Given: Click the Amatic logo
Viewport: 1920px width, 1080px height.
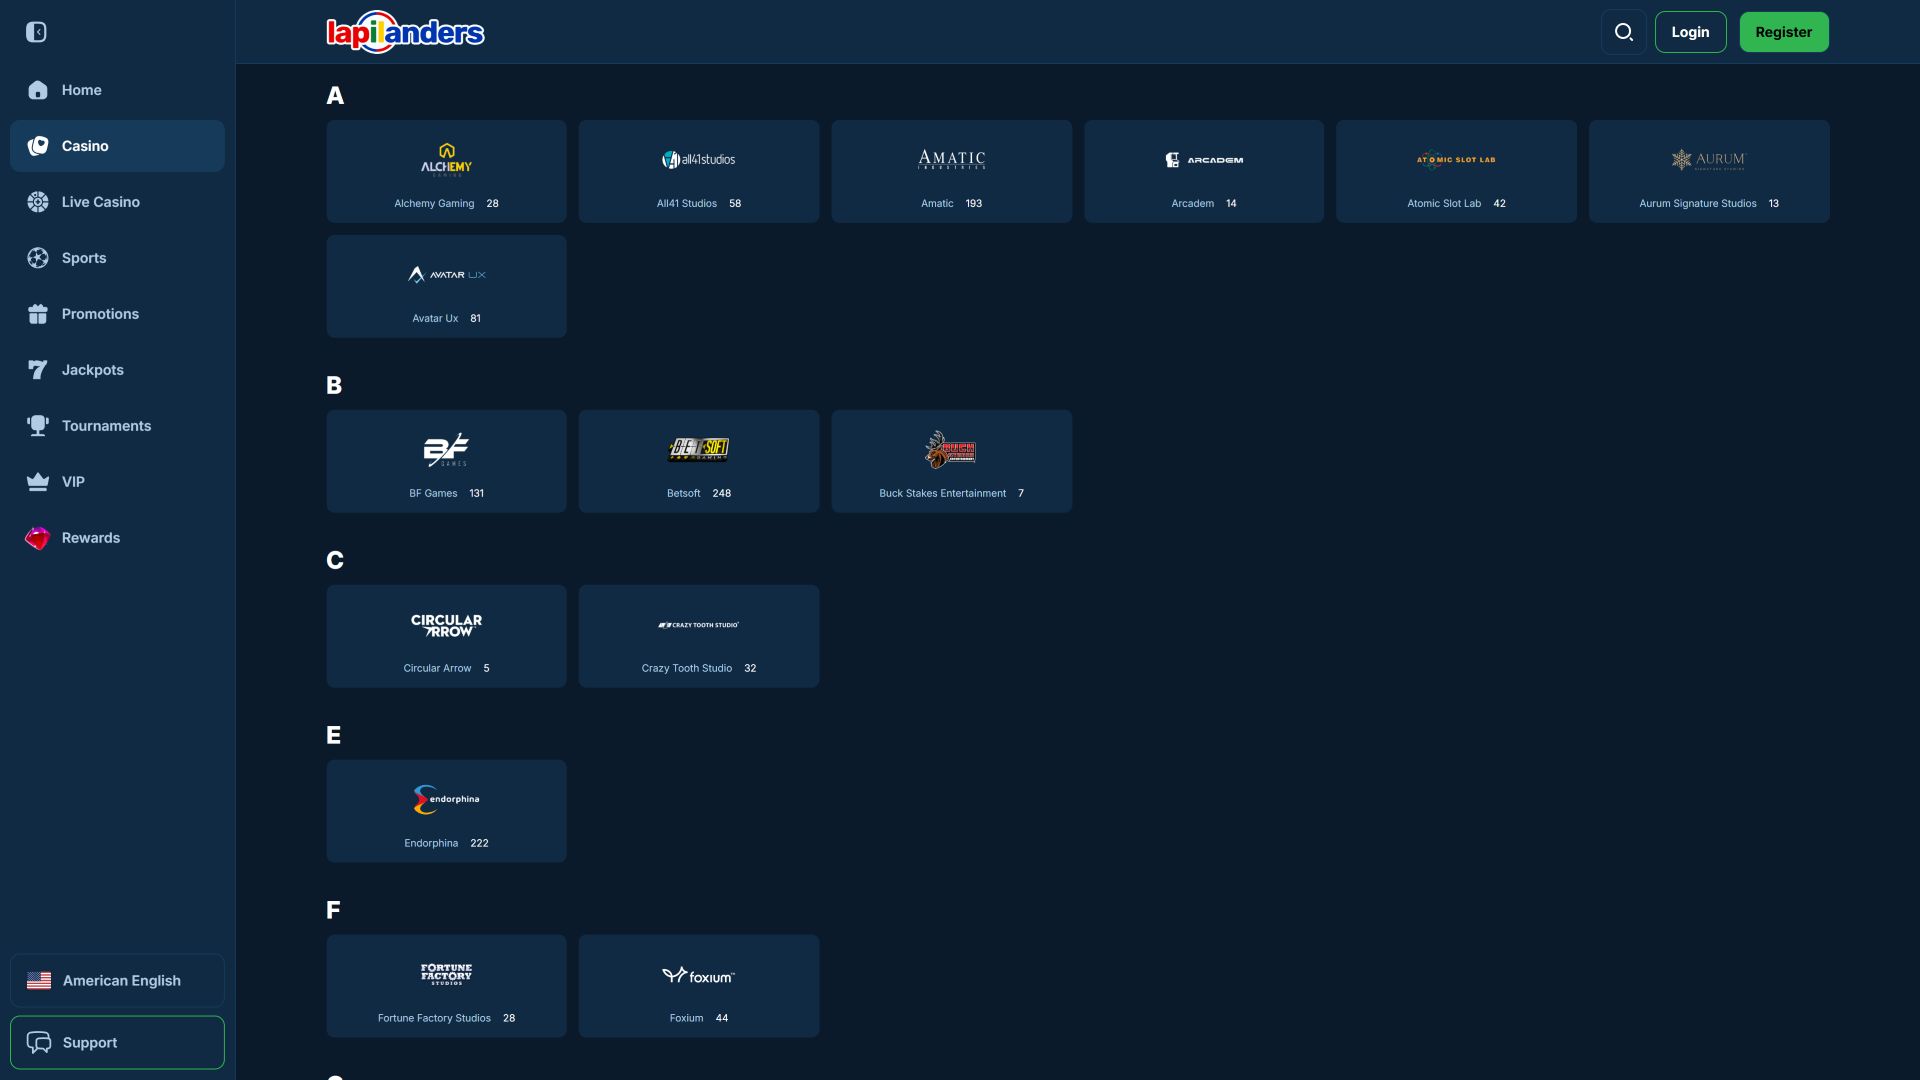Looking at the screenshot, I should [952, 160].
